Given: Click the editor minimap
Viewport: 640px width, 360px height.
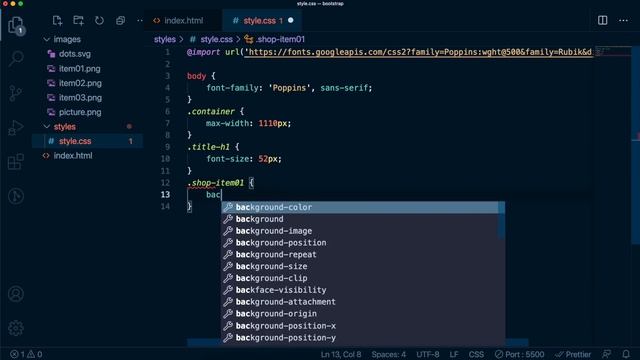Looking at the screenshot, I should pyautogui.click(x=614, y=52).
